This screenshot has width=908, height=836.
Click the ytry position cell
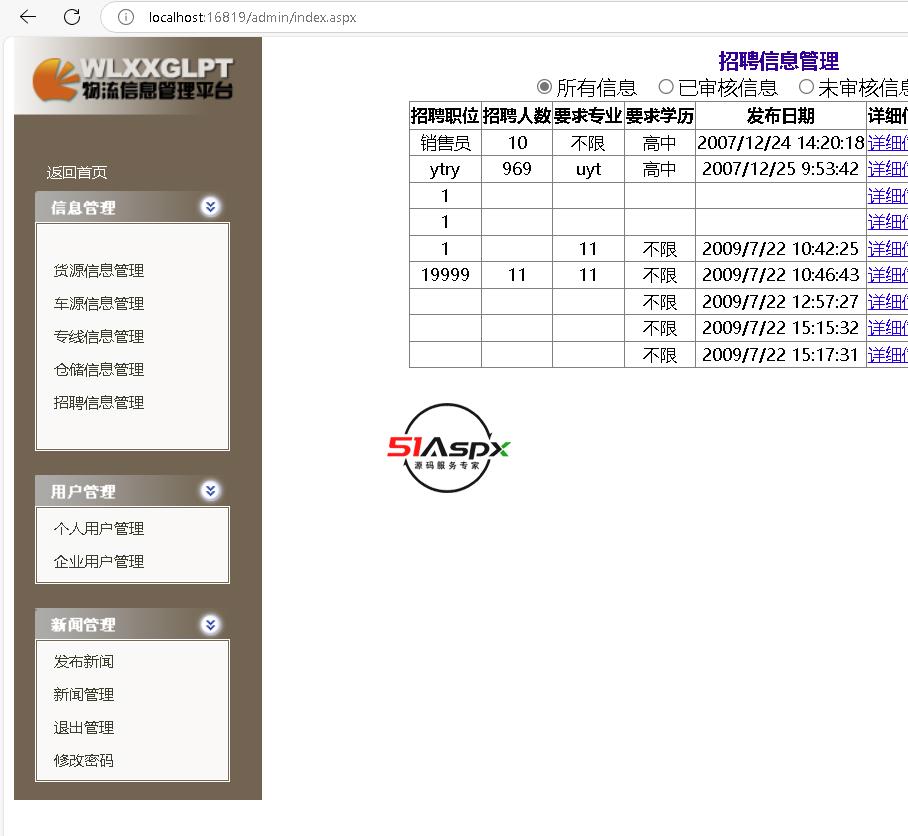(445, 169)
